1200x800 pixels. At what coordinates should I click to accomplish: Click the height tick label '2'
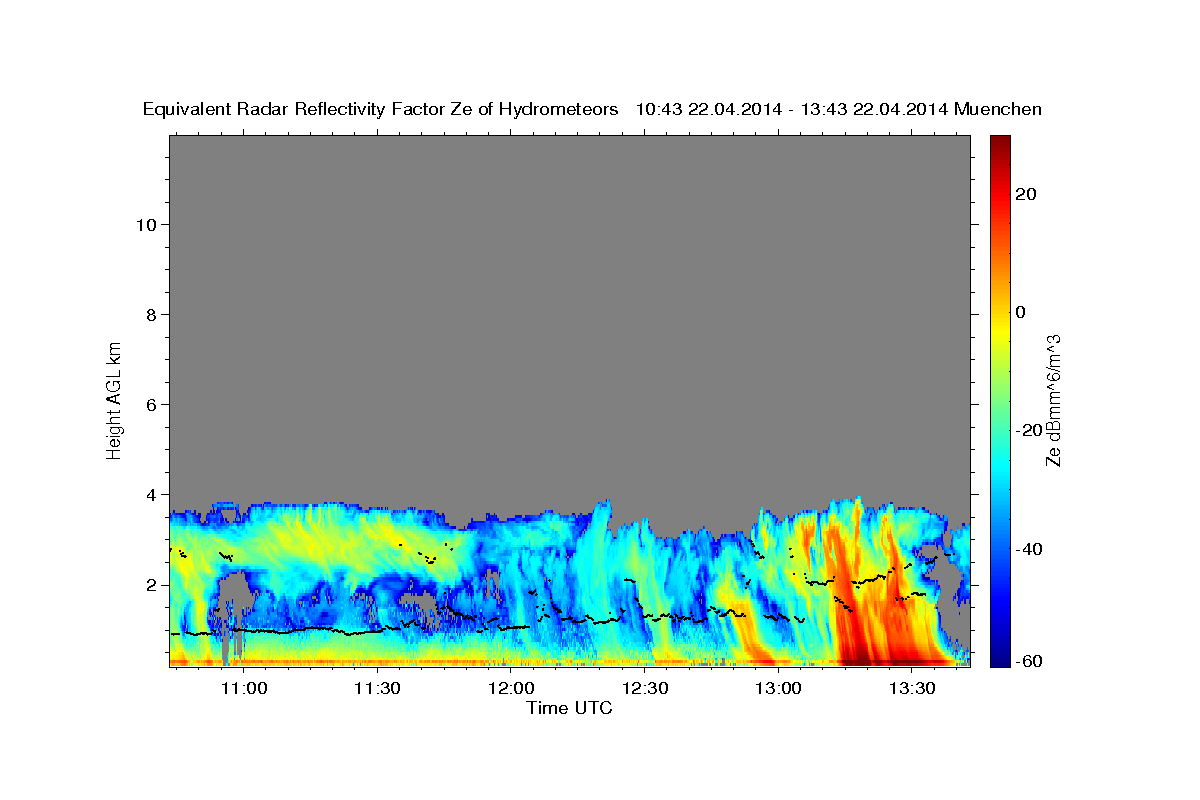pos(151,584)
